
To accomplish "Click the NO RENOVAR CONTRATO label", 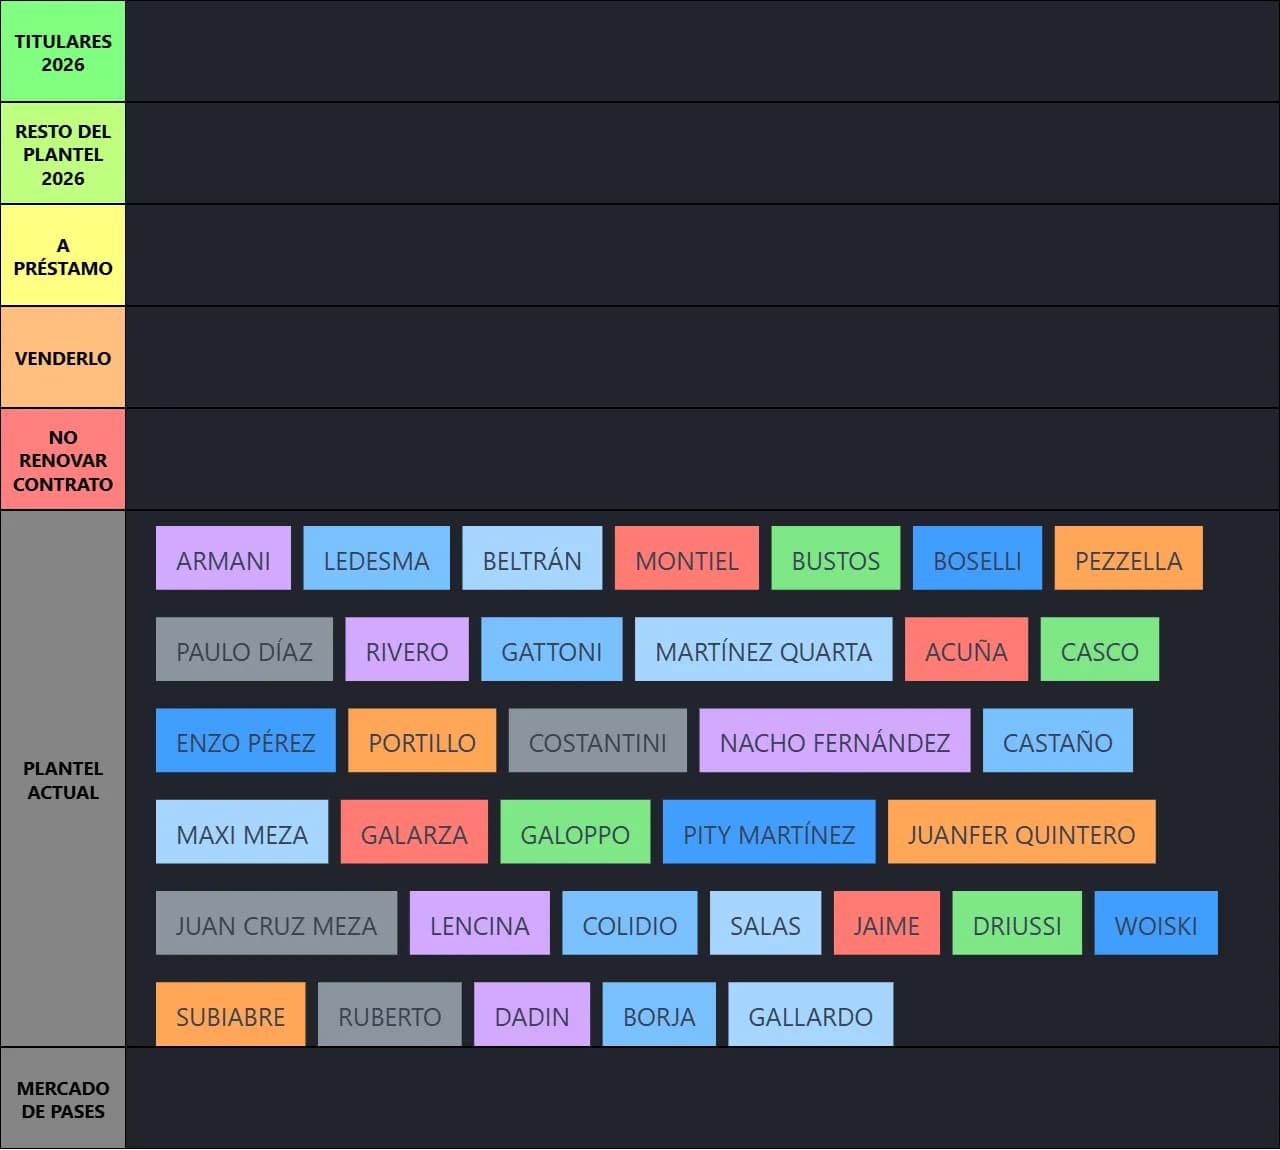I will 63,460.
